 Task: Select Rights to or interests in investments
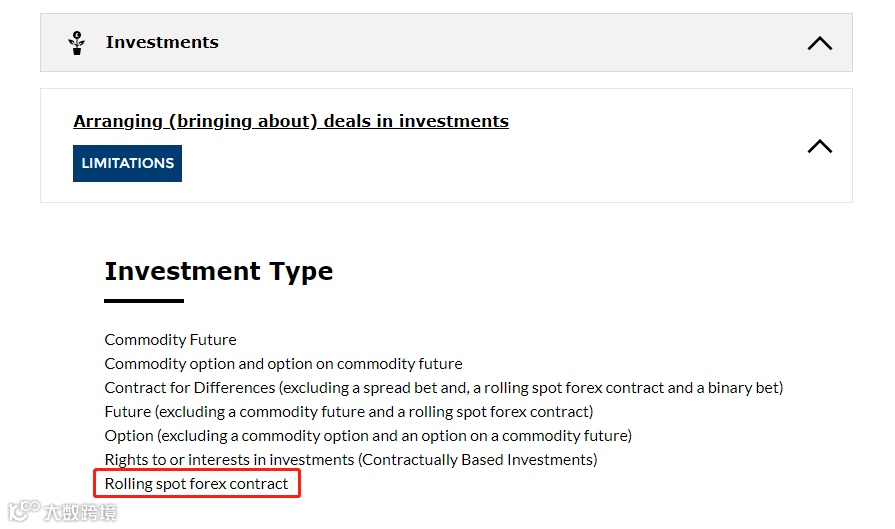tap(350, 460)
